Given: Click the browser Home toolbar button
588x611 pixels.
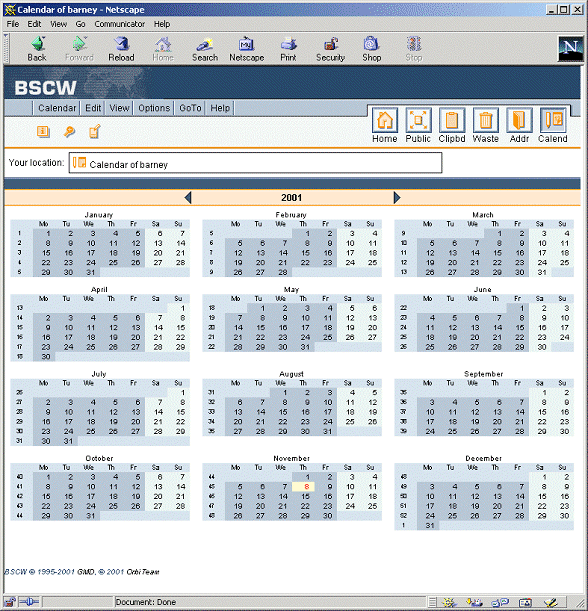Looking at the screenshot, I should tap(163, 49).
